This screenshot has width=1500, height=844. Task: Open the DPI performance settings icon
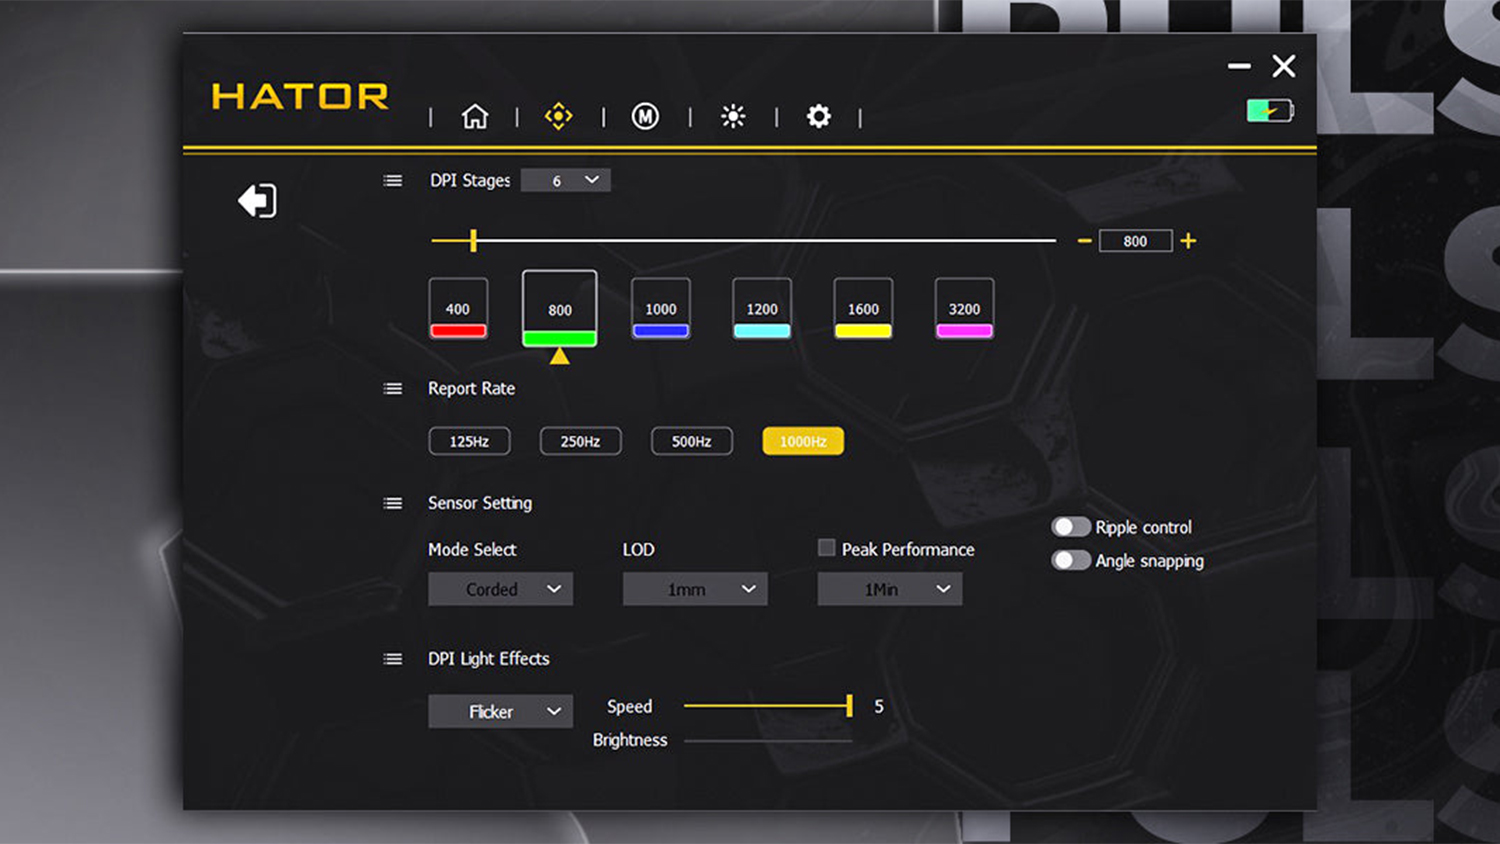[558, 116]
